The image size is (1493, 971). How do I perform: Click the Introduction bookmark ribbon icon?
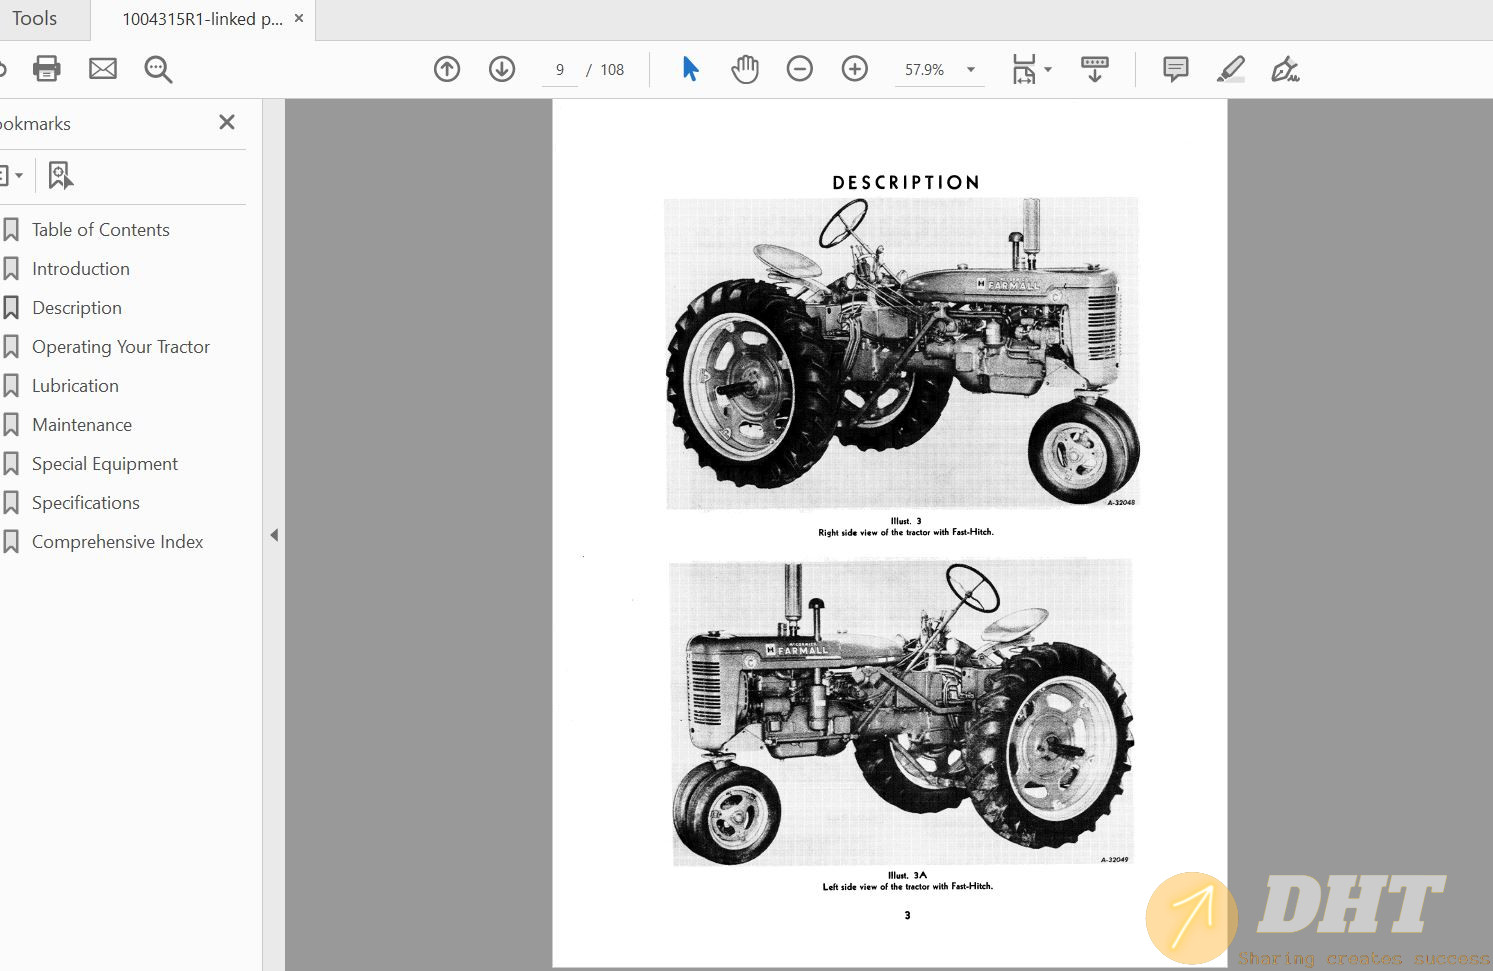[11, 269]
